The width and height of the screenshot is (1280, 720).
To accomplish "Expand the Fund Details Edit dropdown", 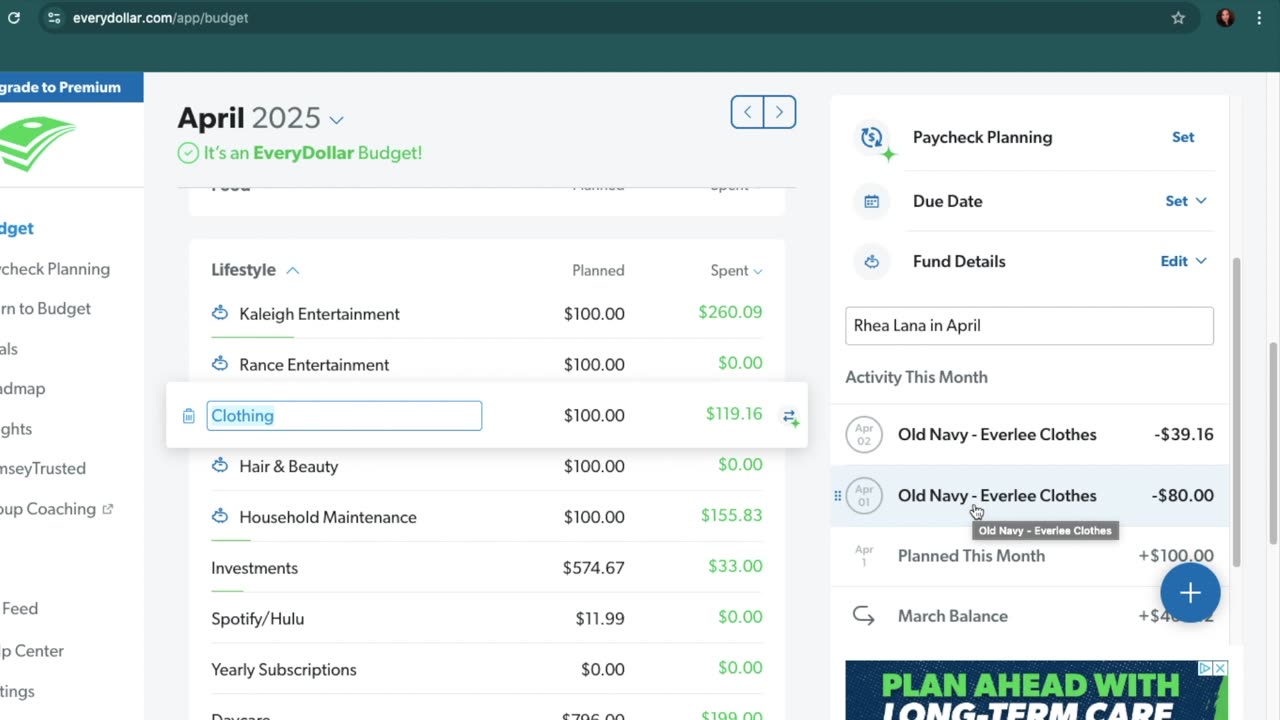I will click(x=1184, y=261).
